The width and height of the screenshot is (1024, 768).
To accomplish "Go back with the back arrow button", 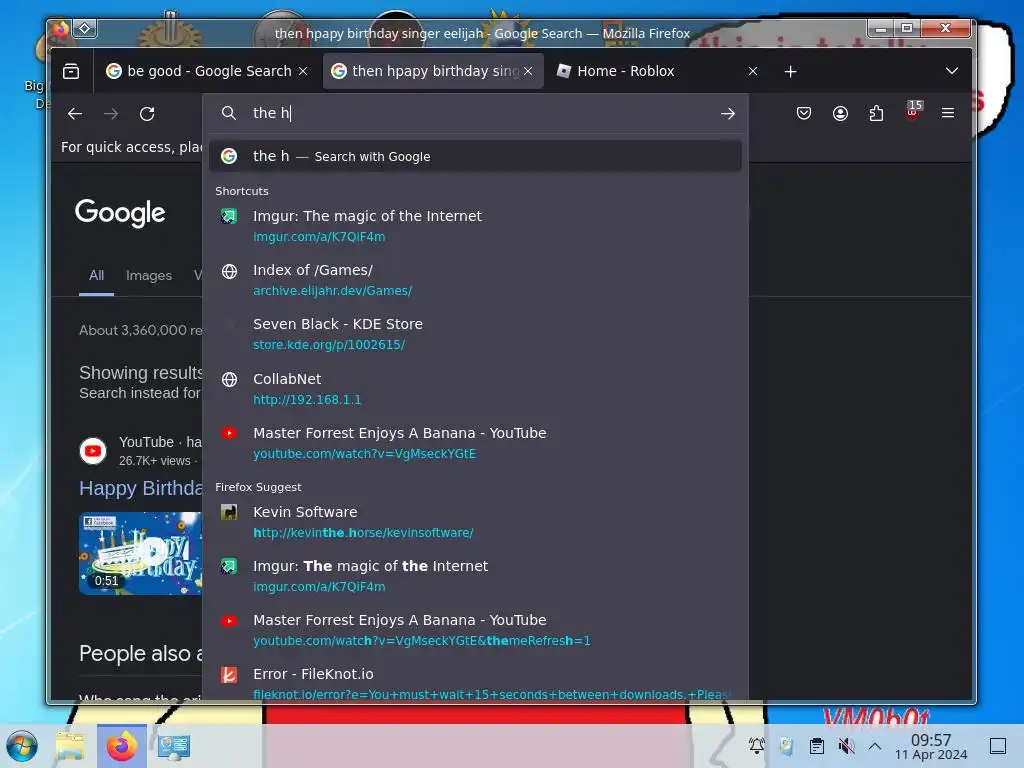I will click(x=75, y=114).
